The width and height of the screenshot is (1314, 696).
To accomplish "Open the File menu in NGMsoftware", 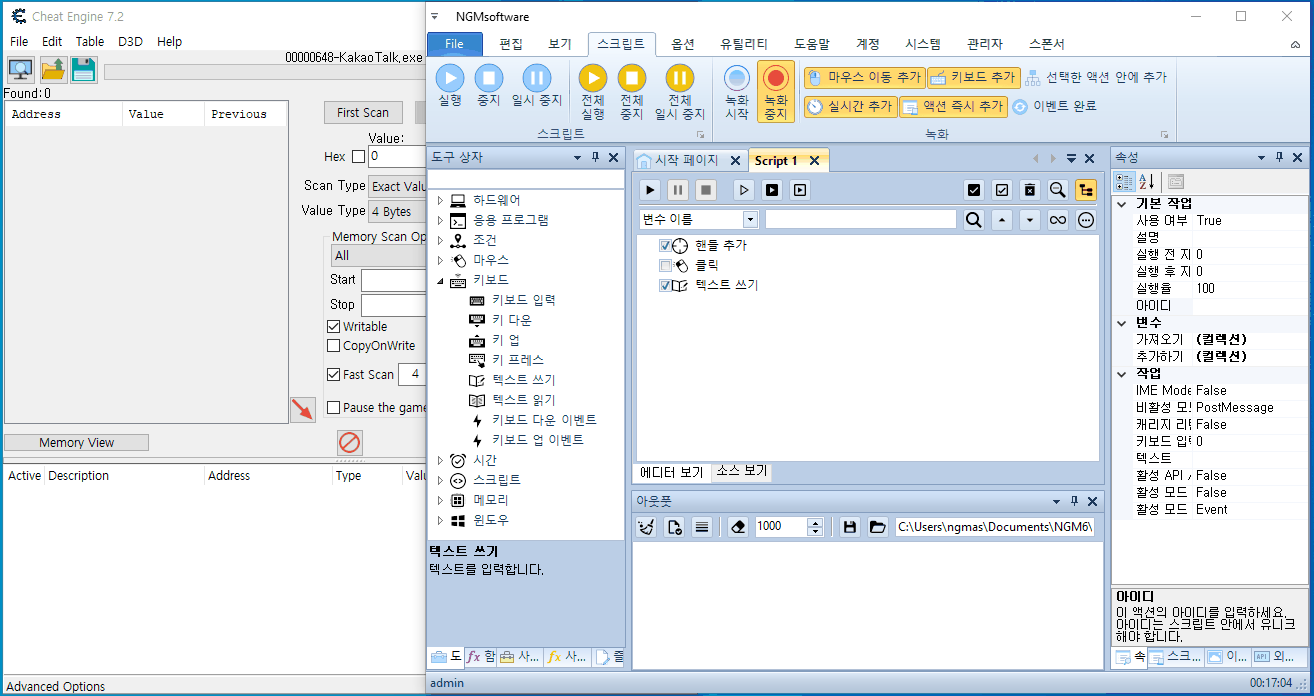I will (x=454, y=44).
